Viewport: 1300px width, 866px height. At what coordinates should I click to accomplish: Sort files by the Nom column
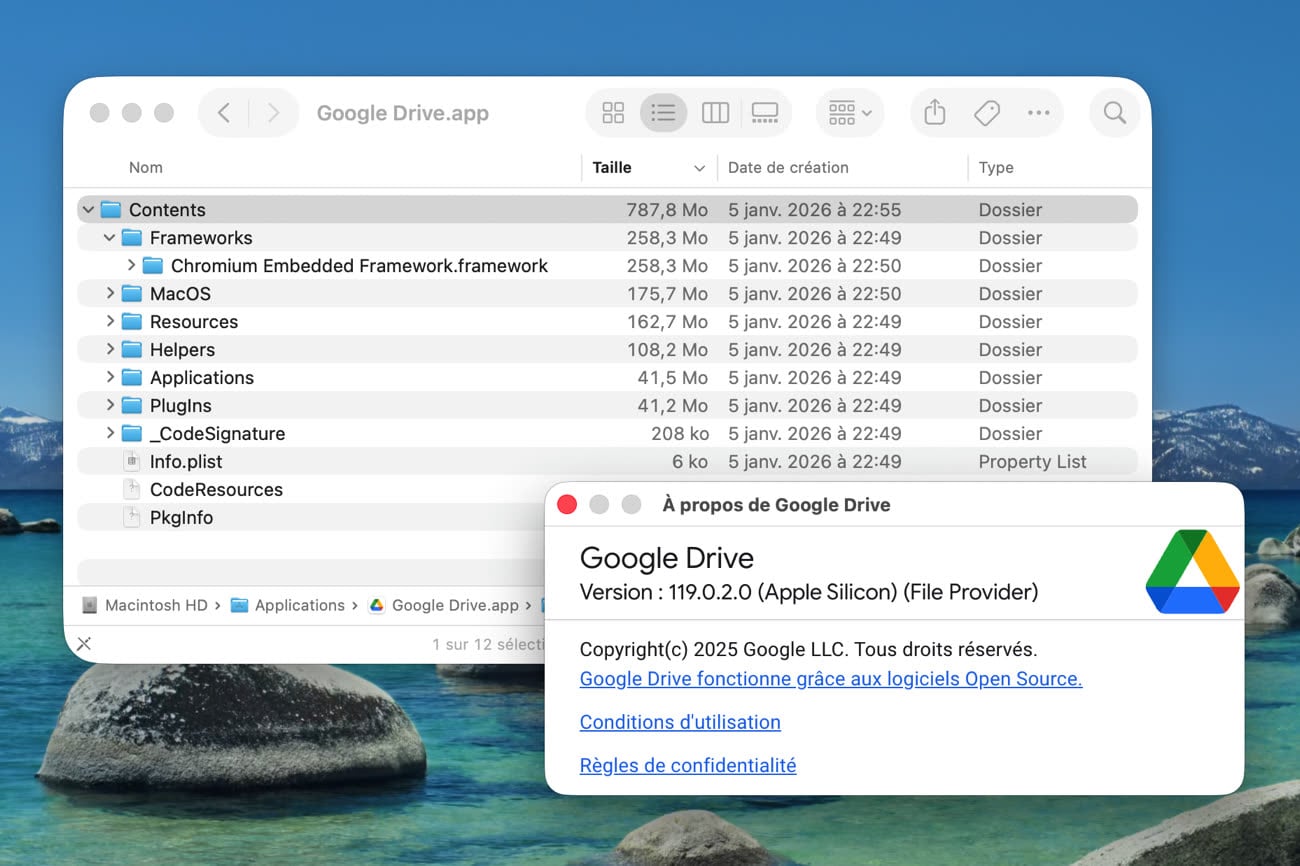[145, 167]
